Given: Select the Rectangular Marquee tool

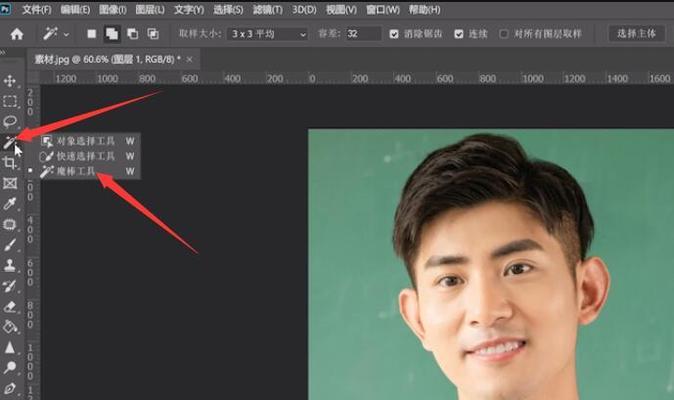Looking at the screenshot, I should point(10,101).
